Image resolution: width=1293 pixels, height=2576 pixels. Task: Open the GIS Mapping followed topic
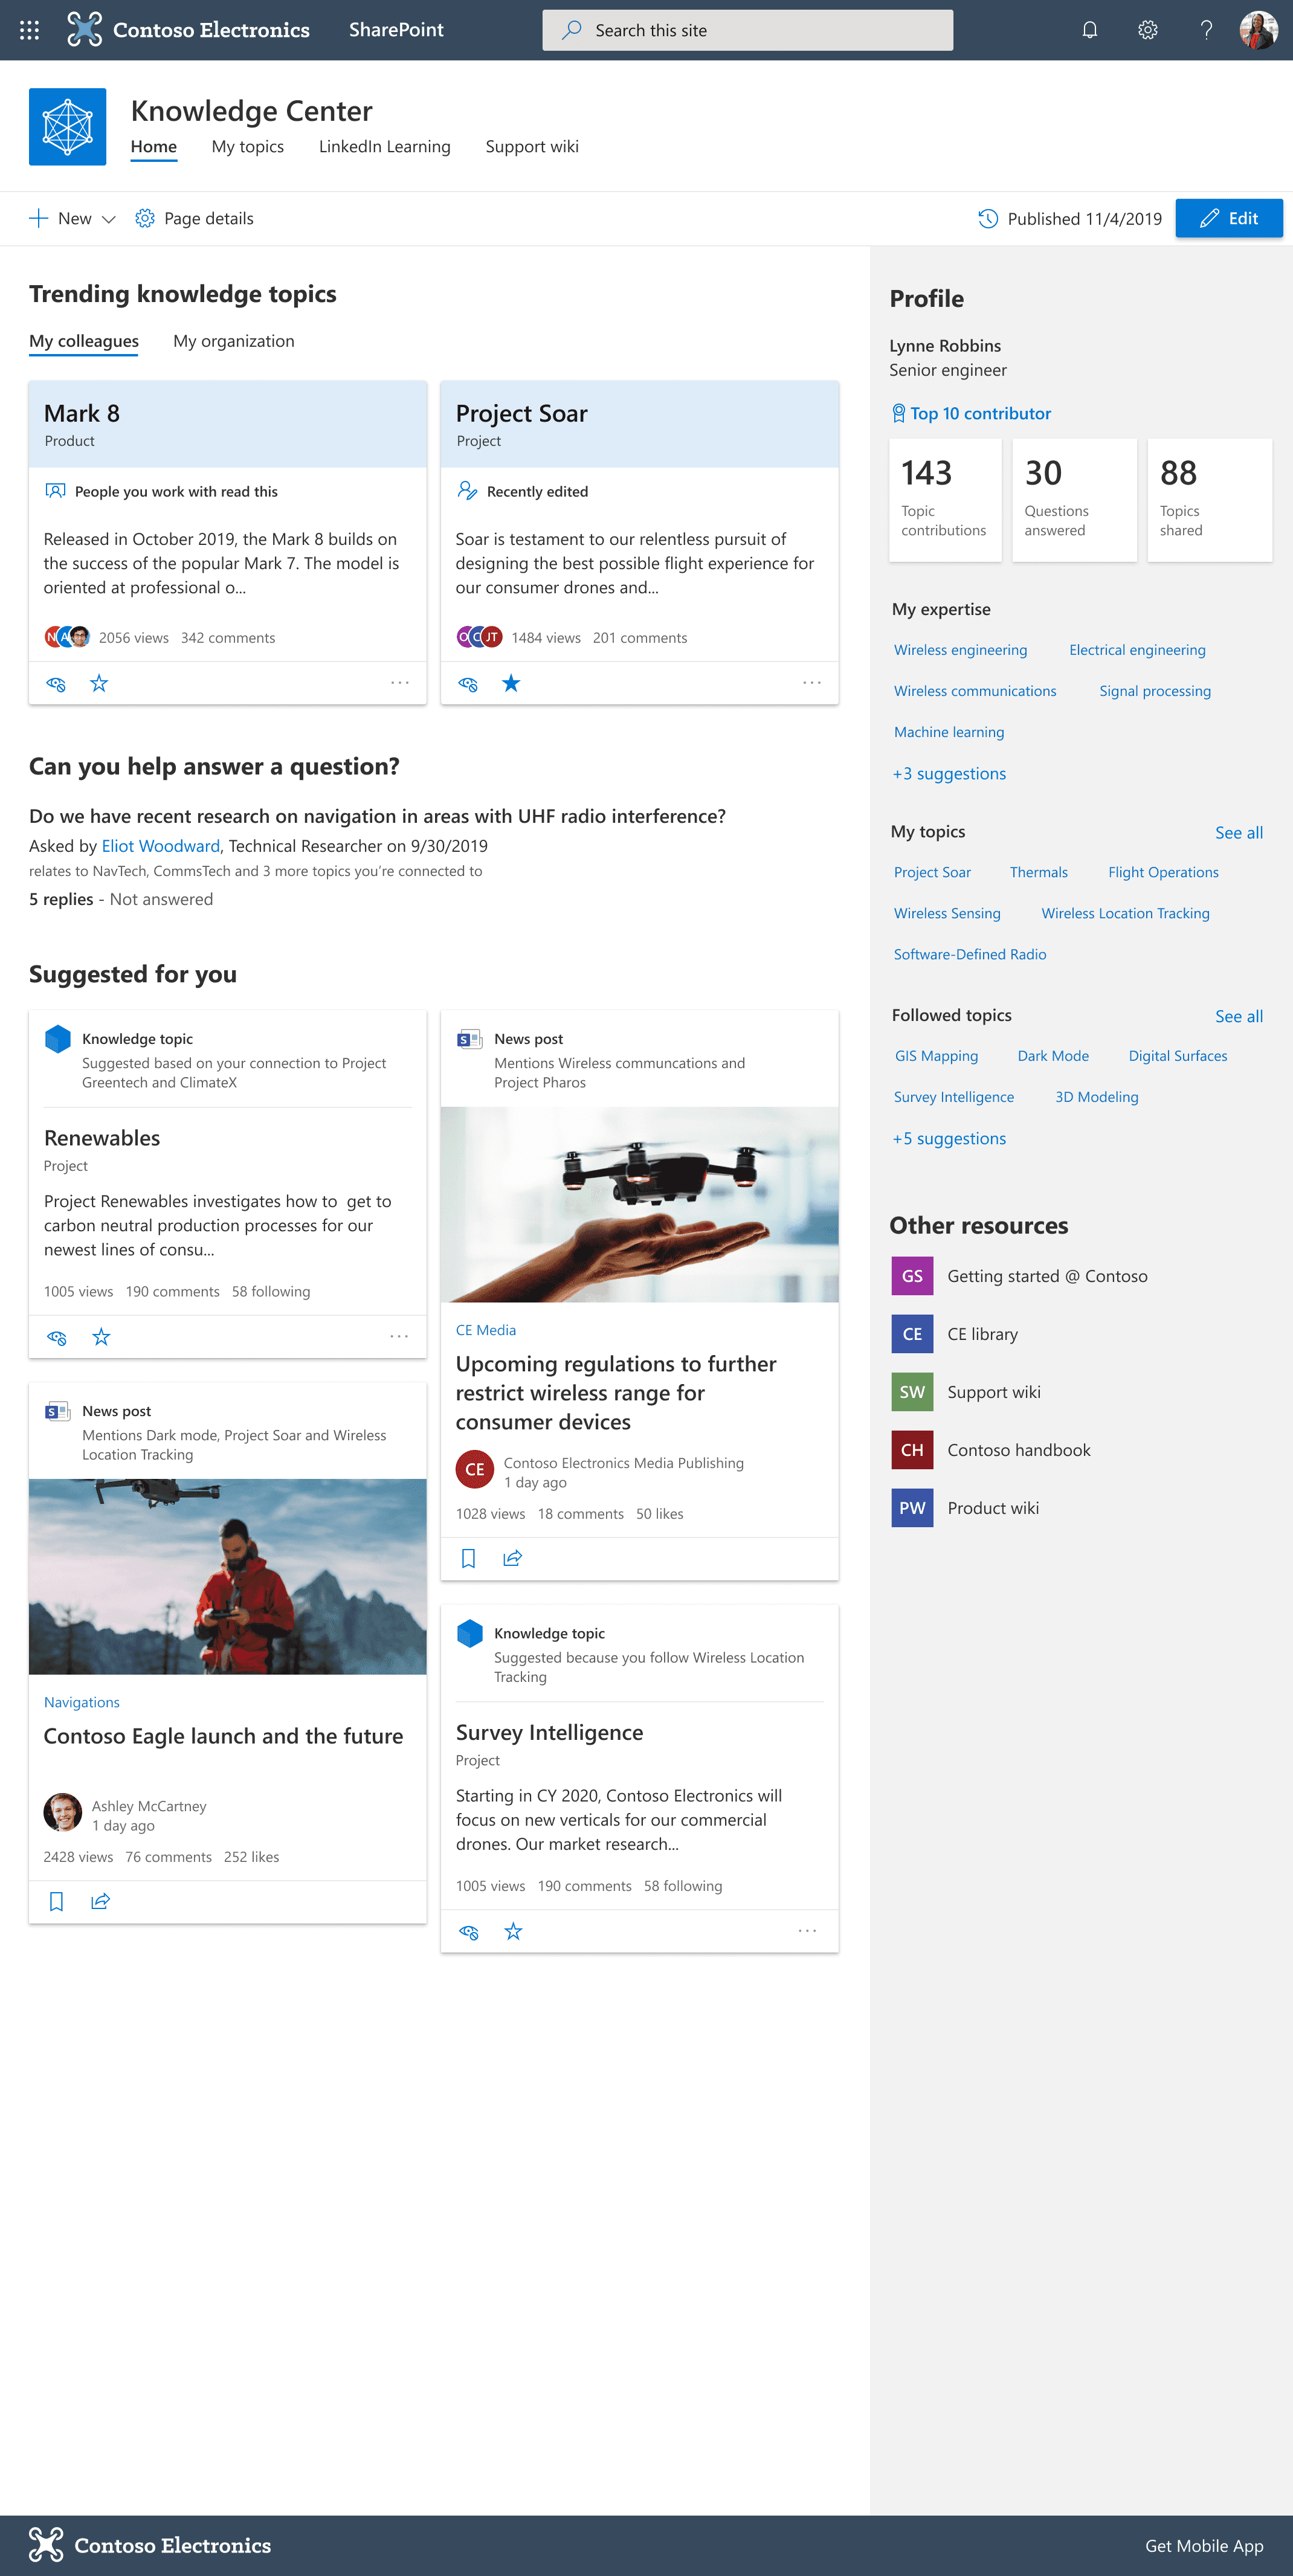coord(936,1056)
